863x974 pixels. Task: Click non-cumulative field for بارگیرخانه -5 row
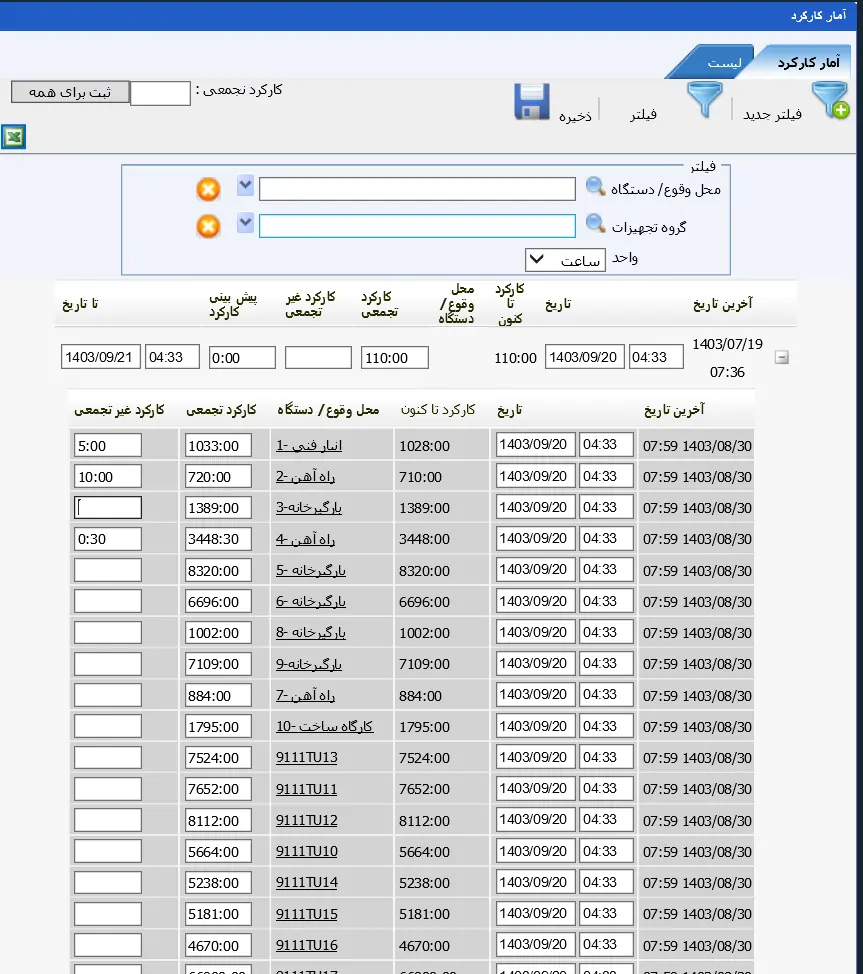[108, 571]
